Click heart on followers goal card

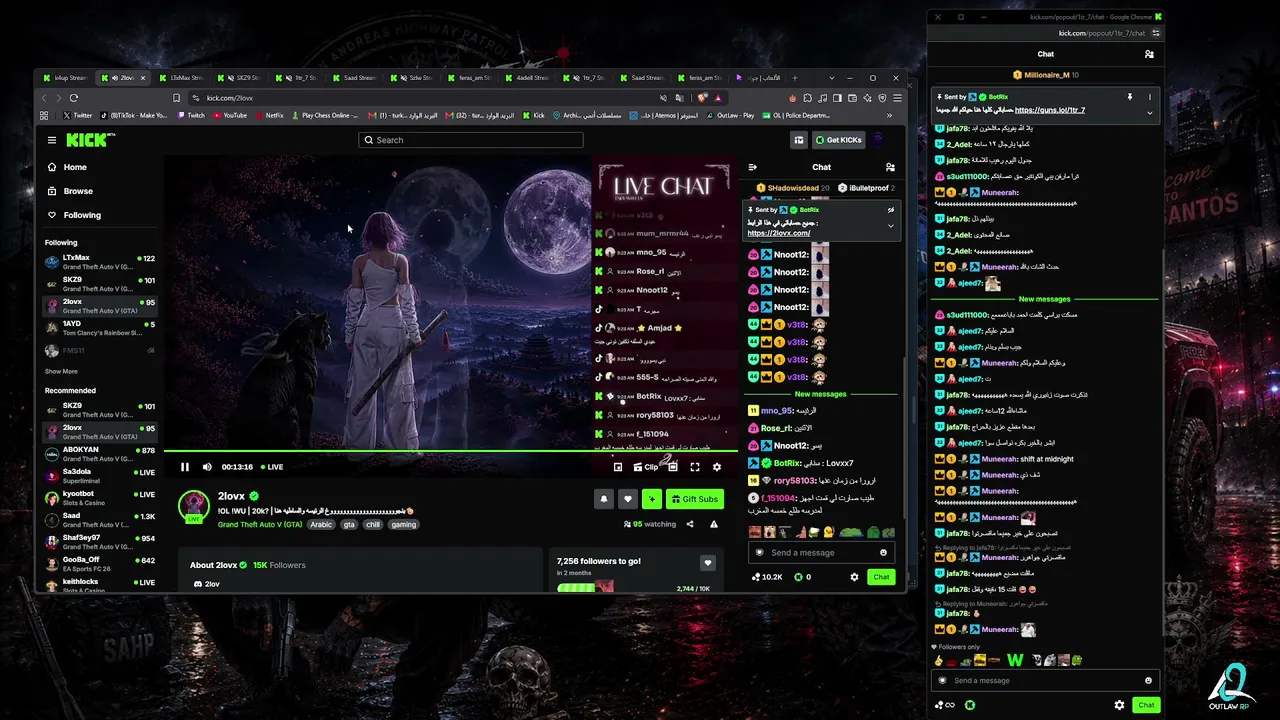coord(707,562)
